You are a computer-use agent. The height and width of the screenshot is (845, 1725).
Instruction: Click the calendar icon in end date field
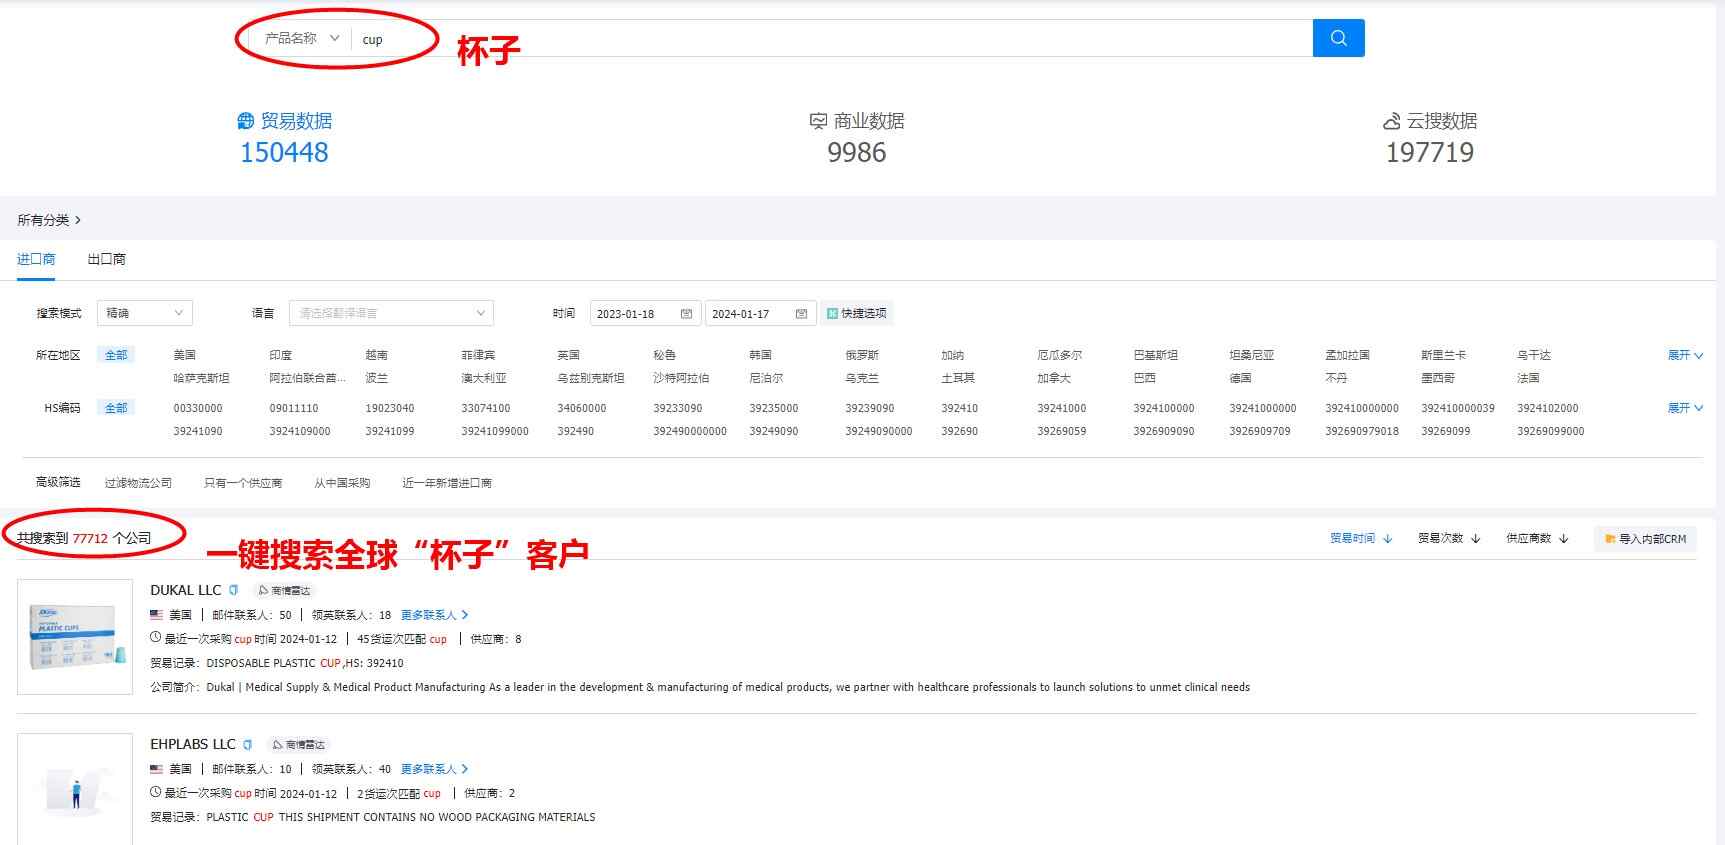[x=801, y=314]
